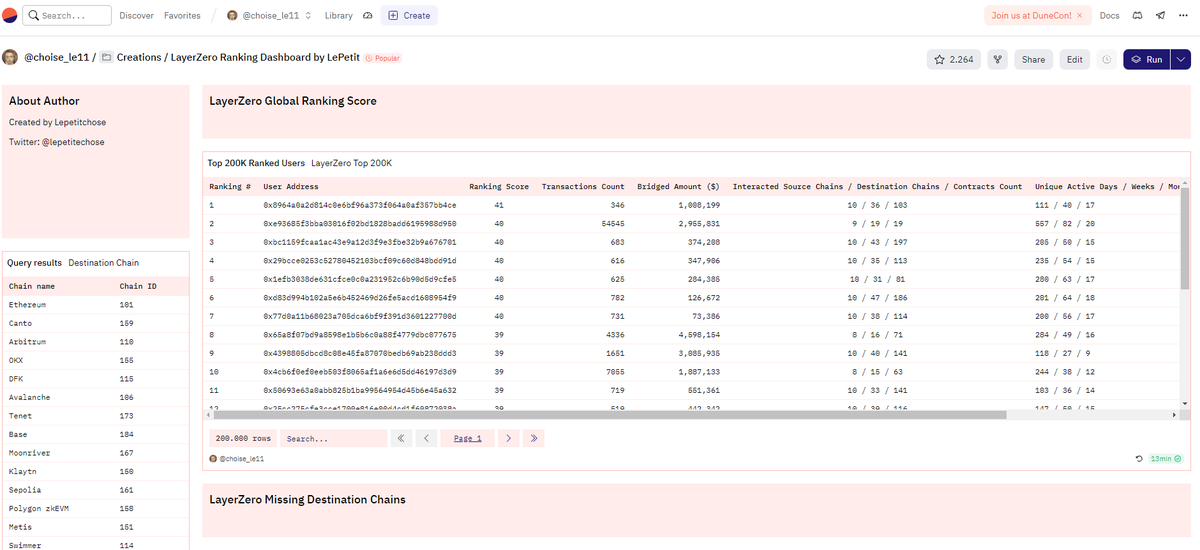Sort by the Transactions Count column header

(583, 186)
